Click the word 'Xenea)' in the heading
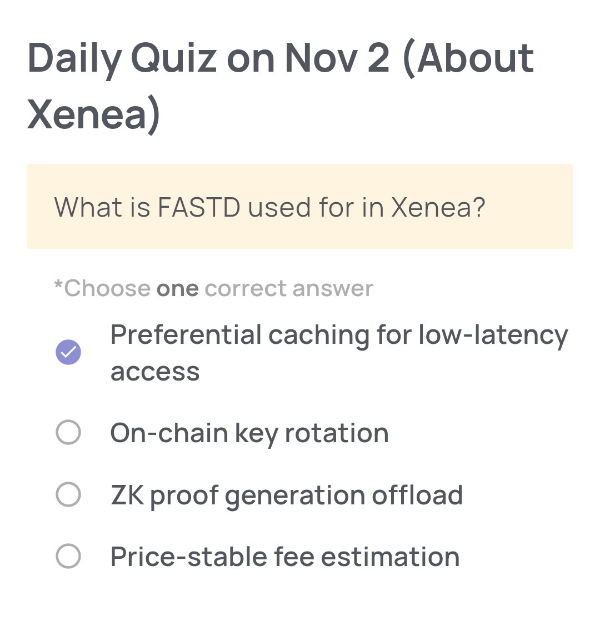This screenshot has height=621, width=600. (x=94, y=115)
